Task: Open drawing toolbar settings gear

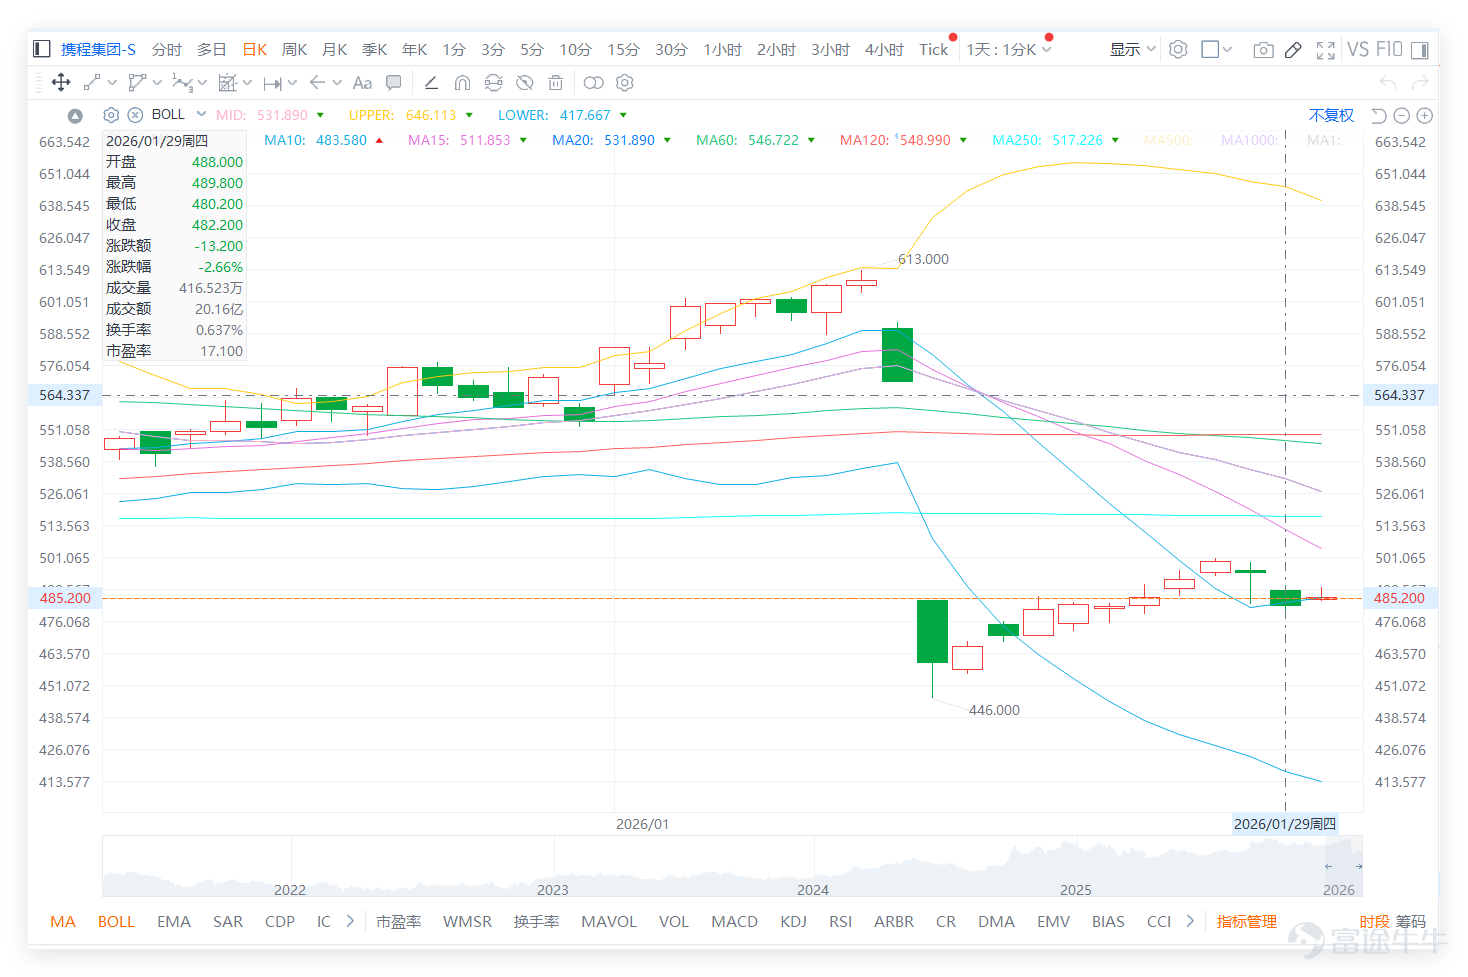Action: pos(625,83)
